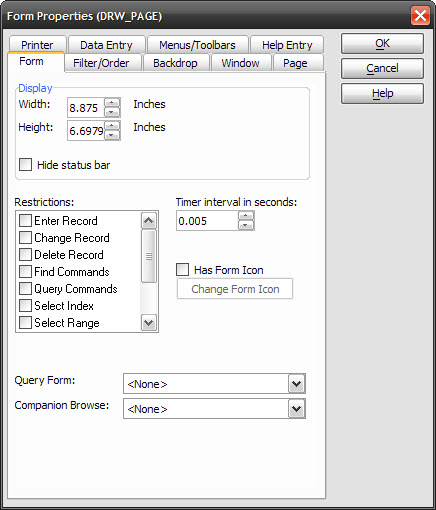Click the Height value field

point(86,131)
